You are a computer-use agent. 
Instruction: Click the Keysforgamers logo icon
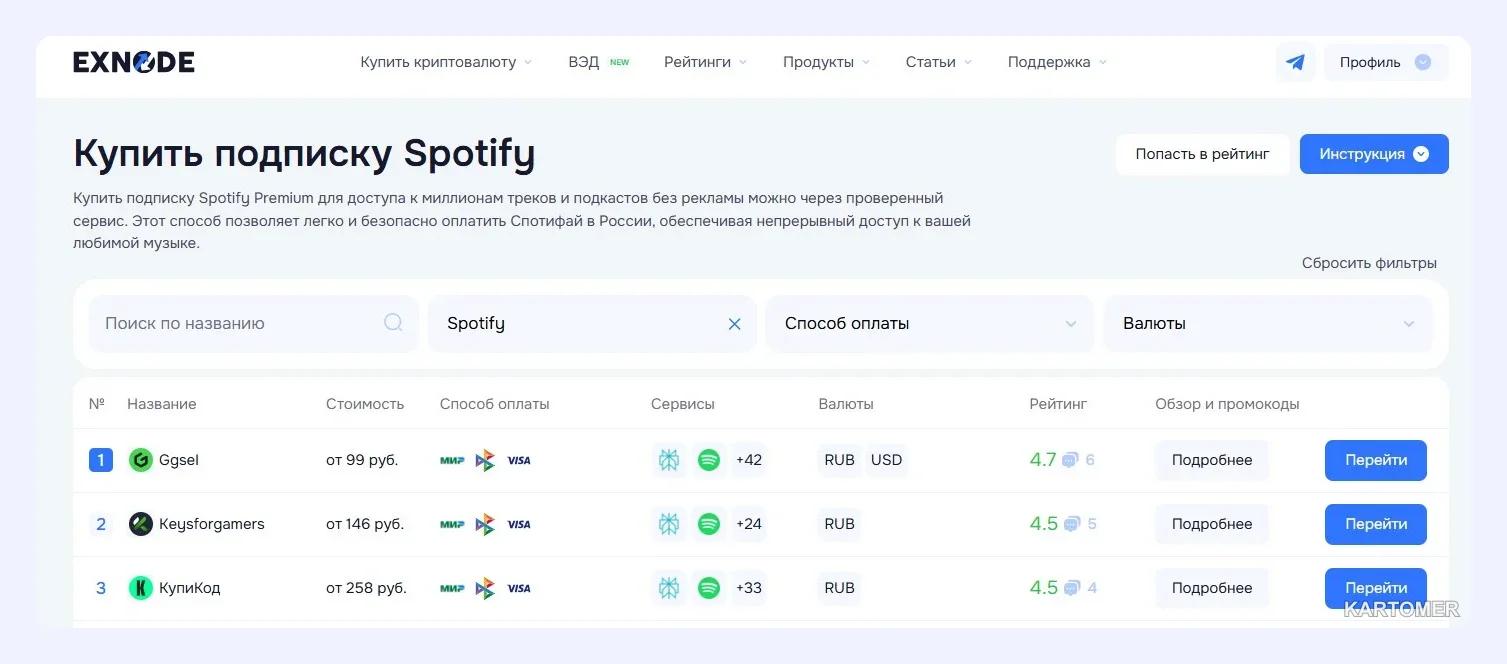141,524
